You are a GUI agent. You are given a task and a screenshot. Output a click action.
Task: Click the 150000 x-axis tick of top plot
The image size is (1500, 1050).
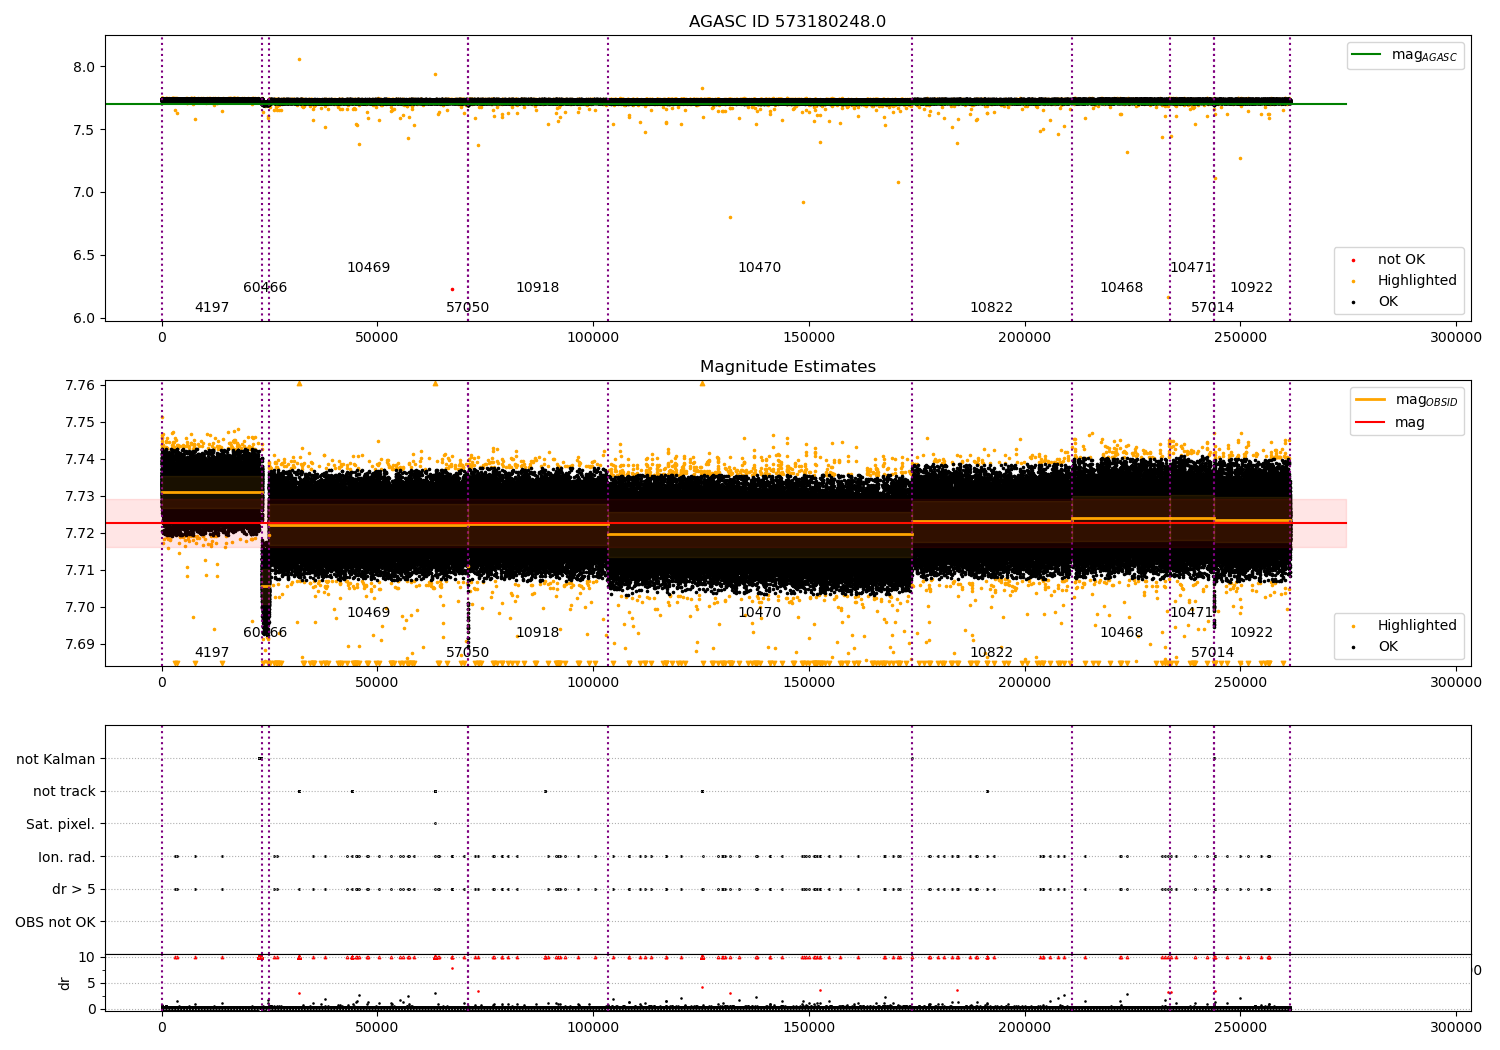pos(809,338)
